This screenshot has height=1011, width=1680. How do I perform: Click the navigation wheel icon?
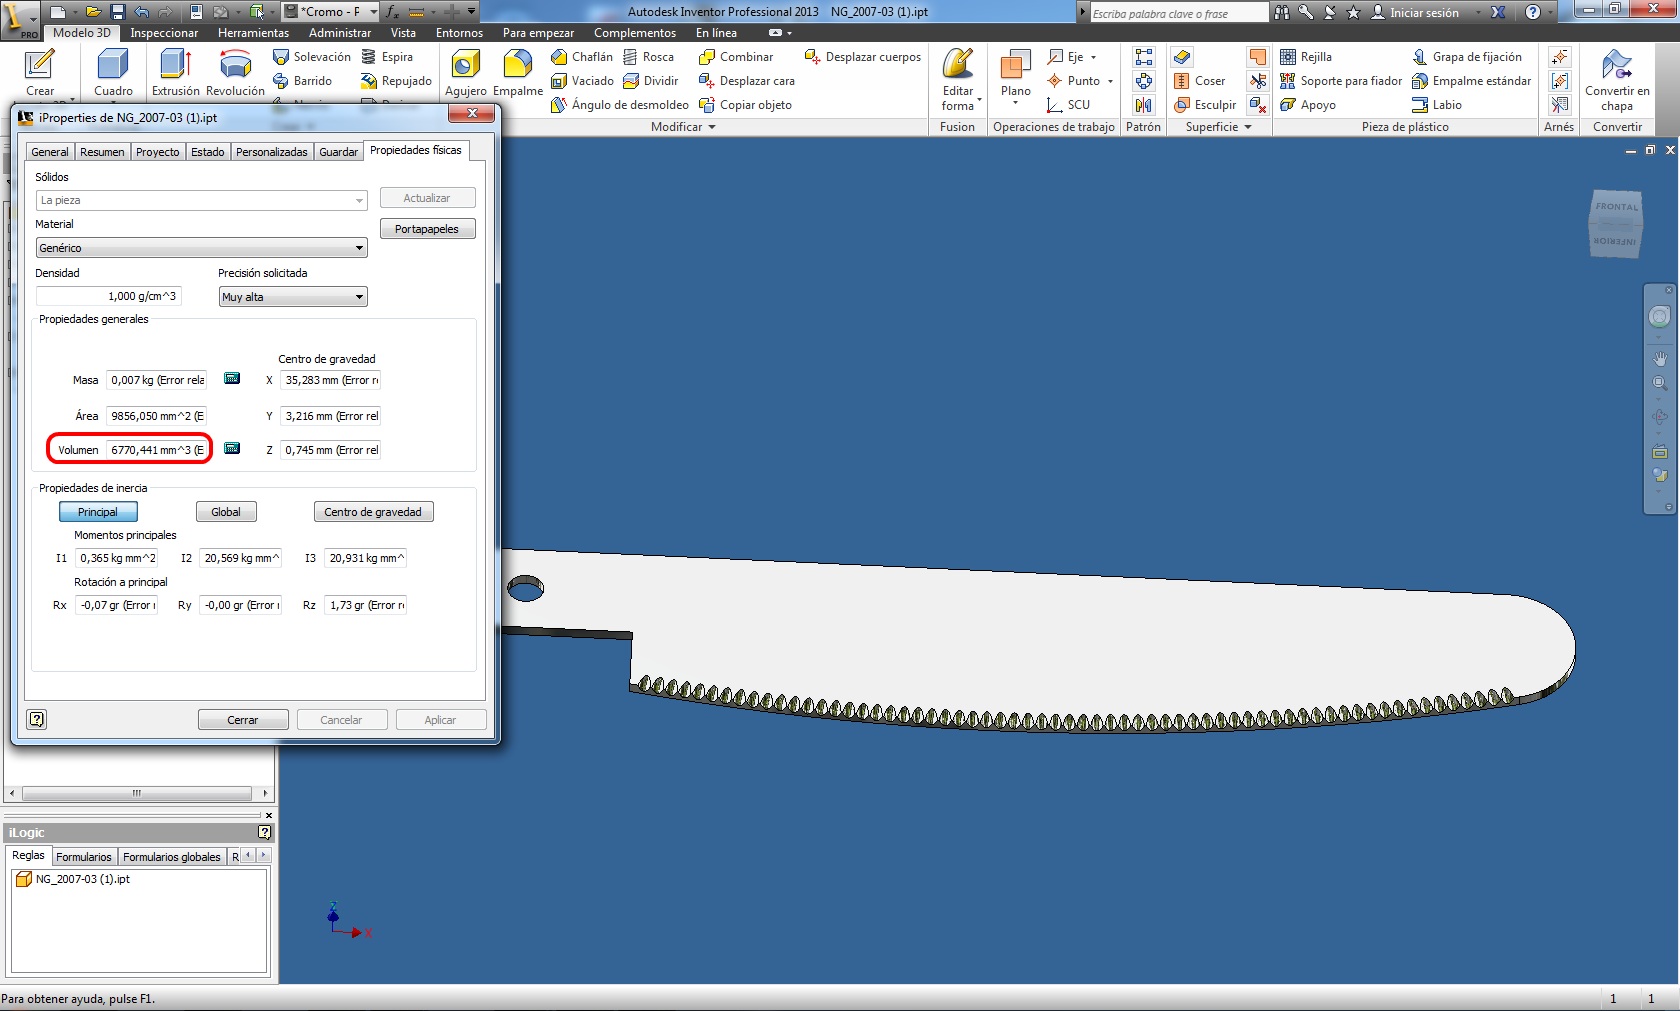point(1660,317)
